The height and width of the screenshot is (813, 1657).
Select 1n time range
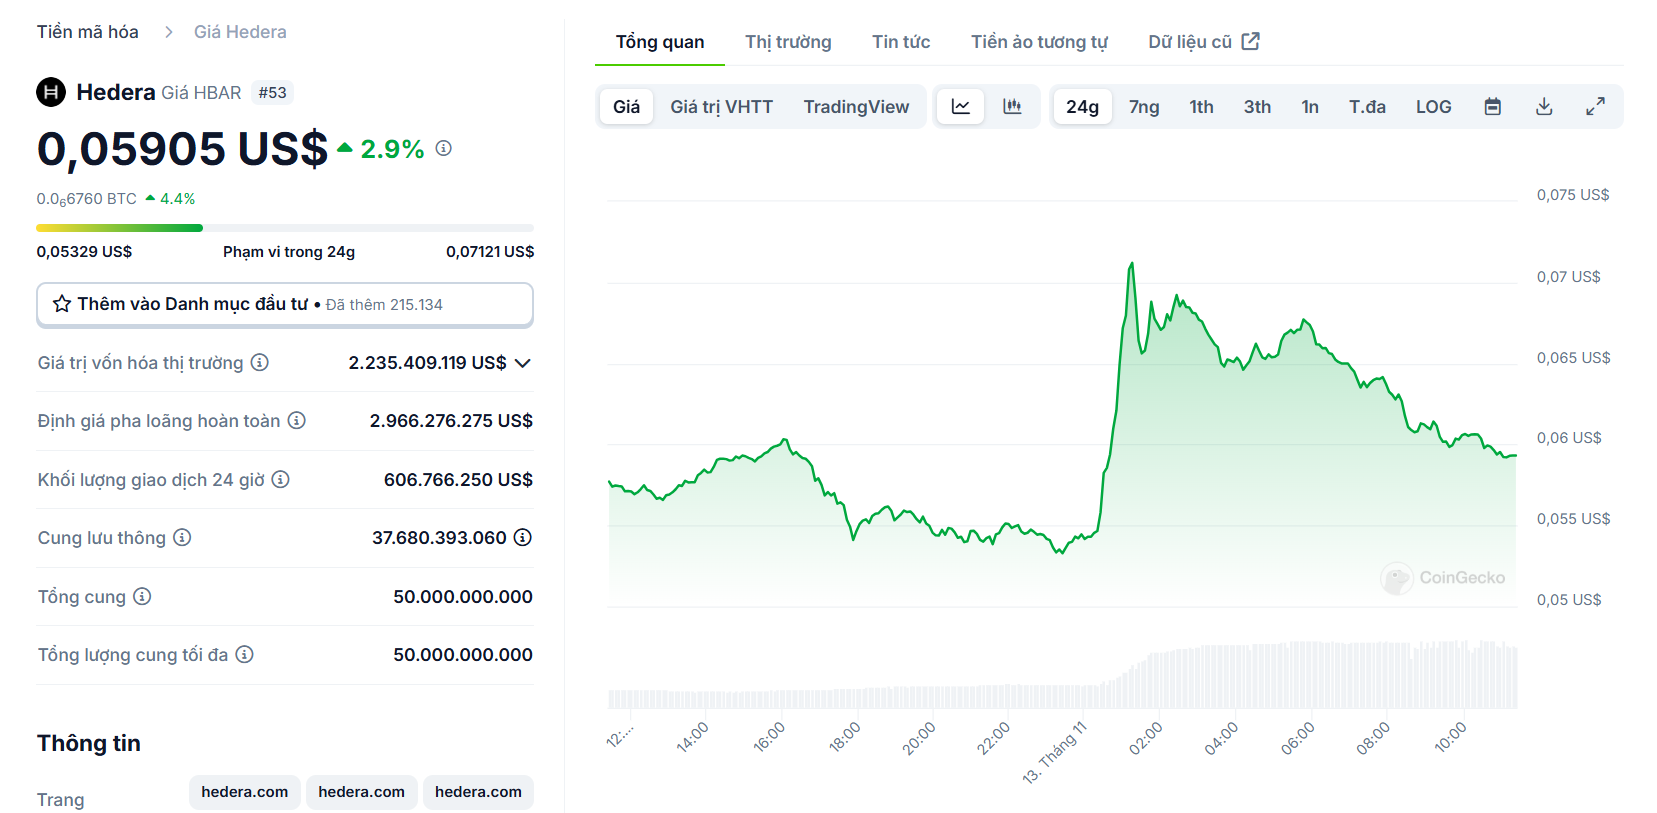(x=1310, y=106)
